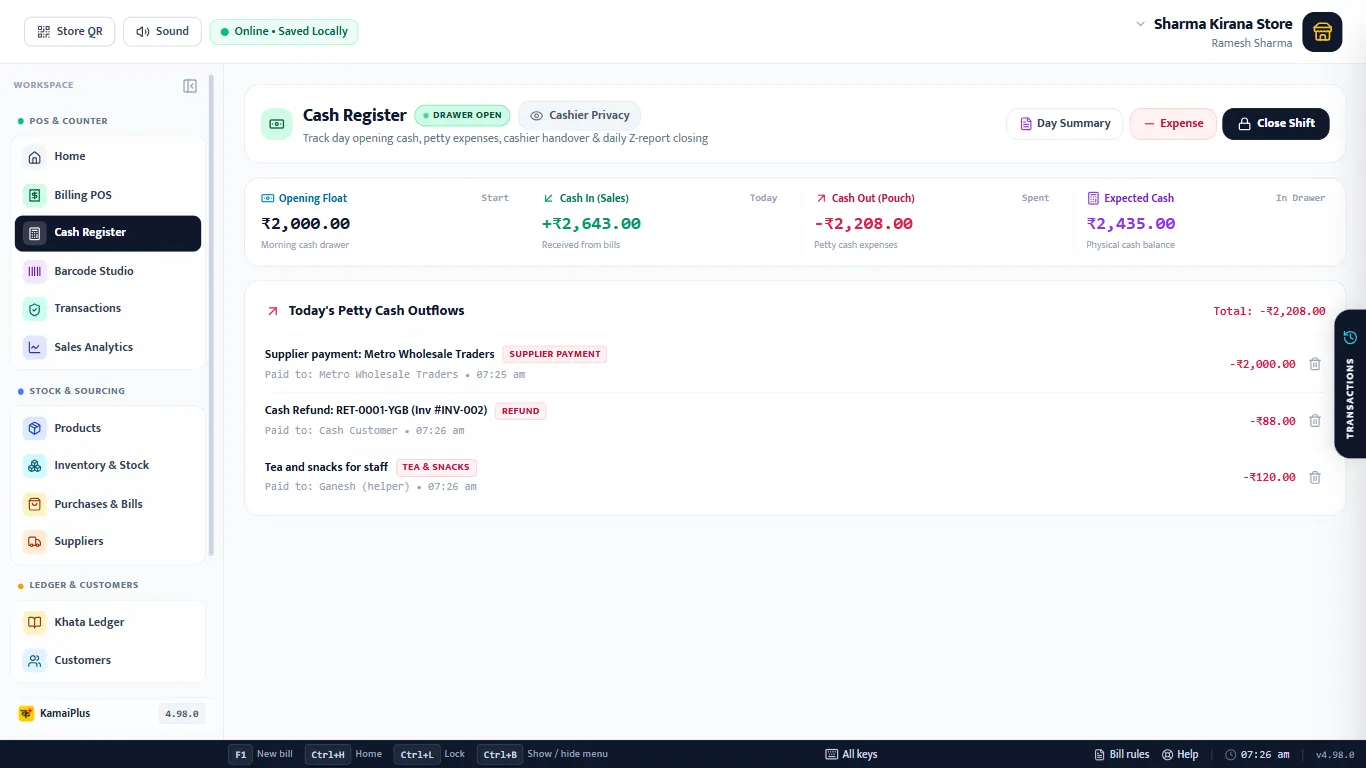The image size is (1366, 768).
Task: Click the -₹88.00 refund amount
Action: coord(1272,421)
